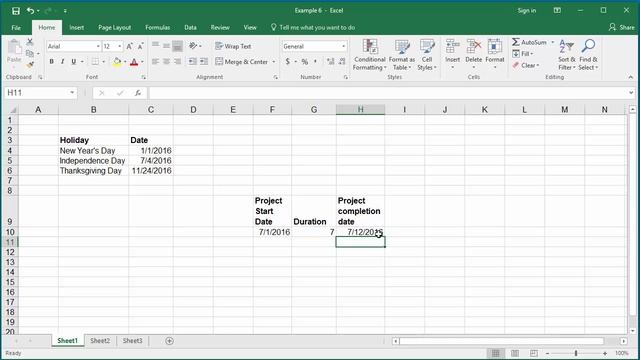Expand the Merge & Center dropdown arrow
This screenshot has width=640, height=360.
click(274, 62)
